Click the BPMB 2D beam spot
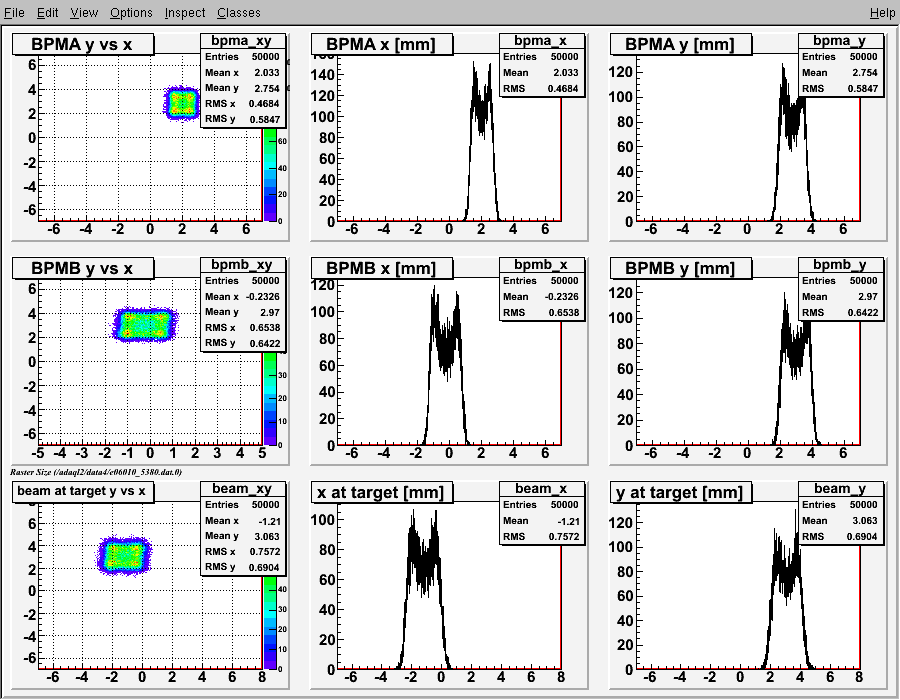The width and height of the screenshot is (900, 700). (144, 325)
